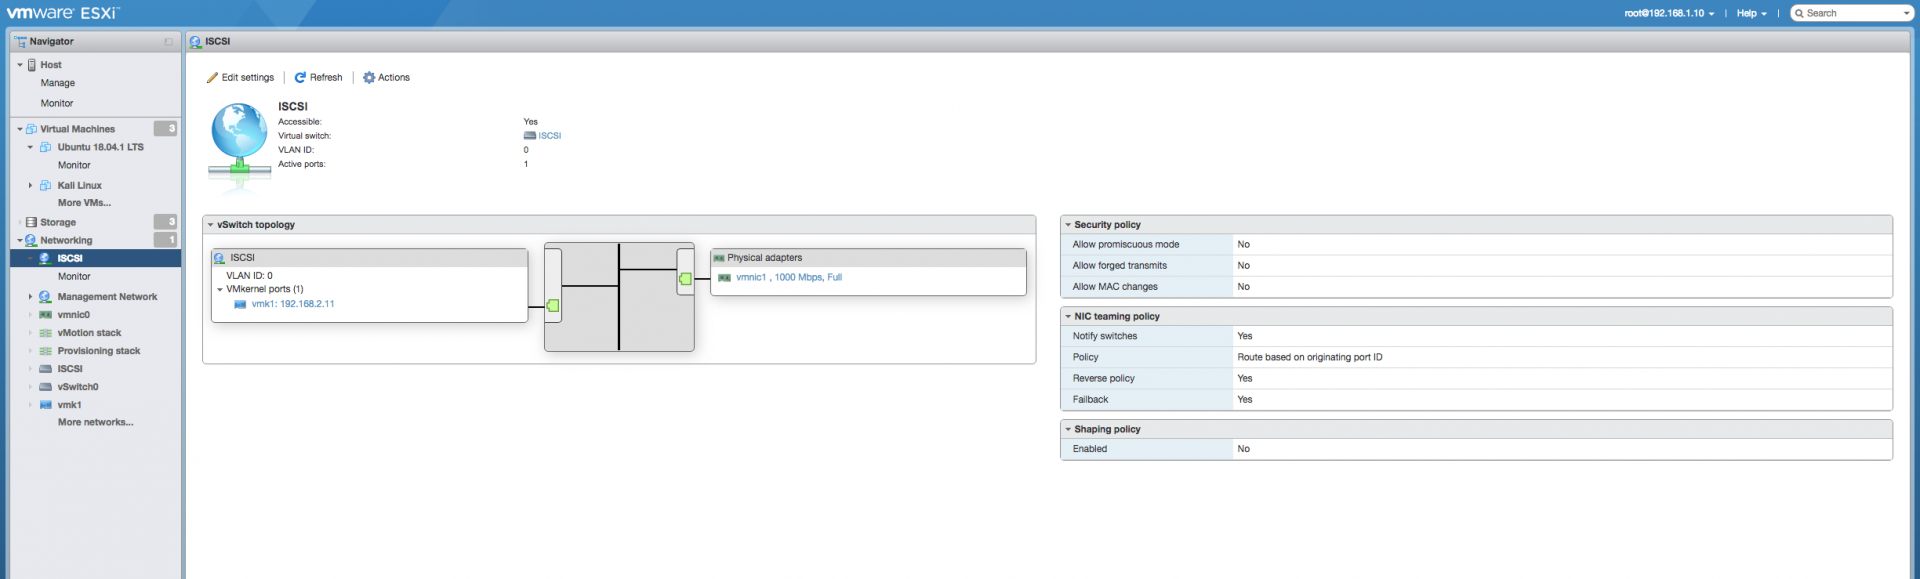
Task: Click inside the Search field
Action: 1850,14
